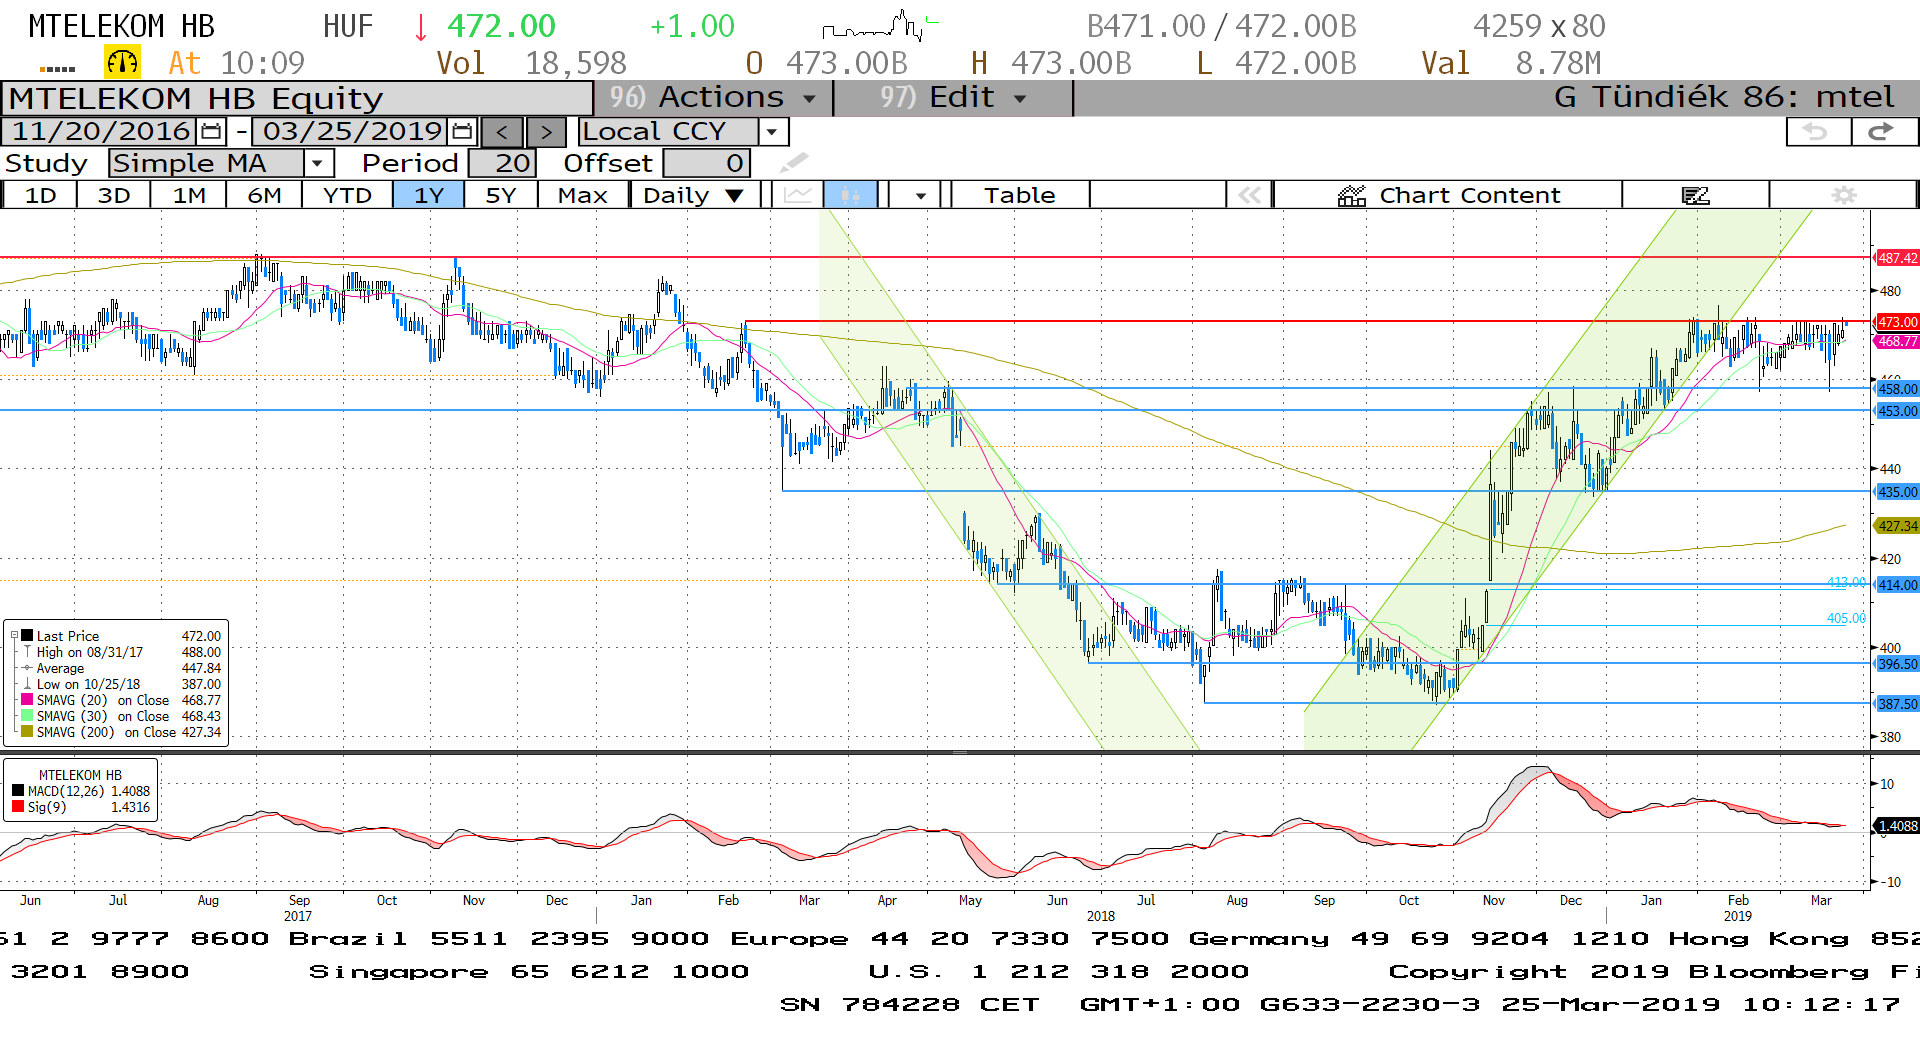Open the Edit dropdown menu

[x=953, y=98]
